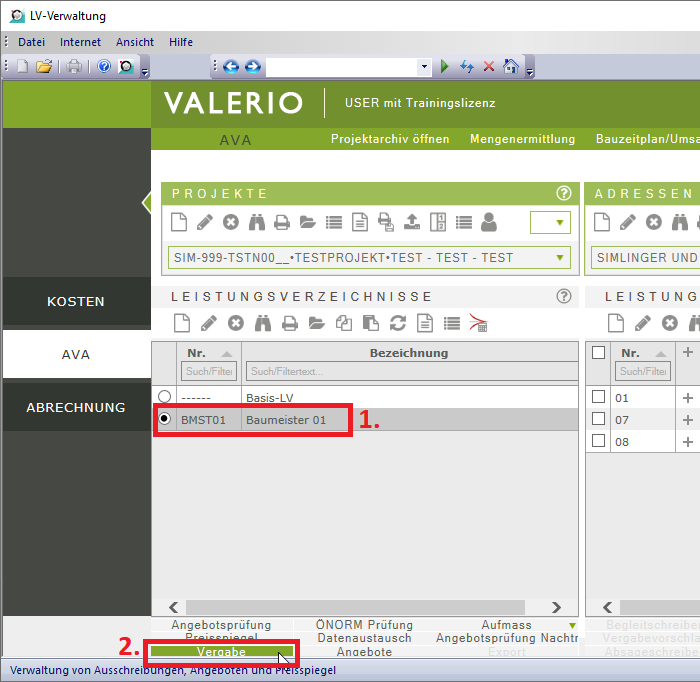Click the upload icon in Projekte toolbar

pyautogui.click(x=411, y=222)
